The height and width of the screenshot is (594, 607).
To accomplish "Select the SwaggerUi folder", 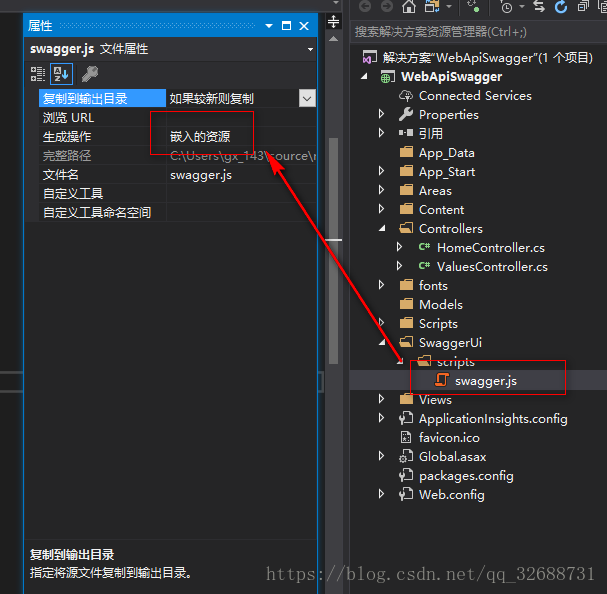I will 450,342.
